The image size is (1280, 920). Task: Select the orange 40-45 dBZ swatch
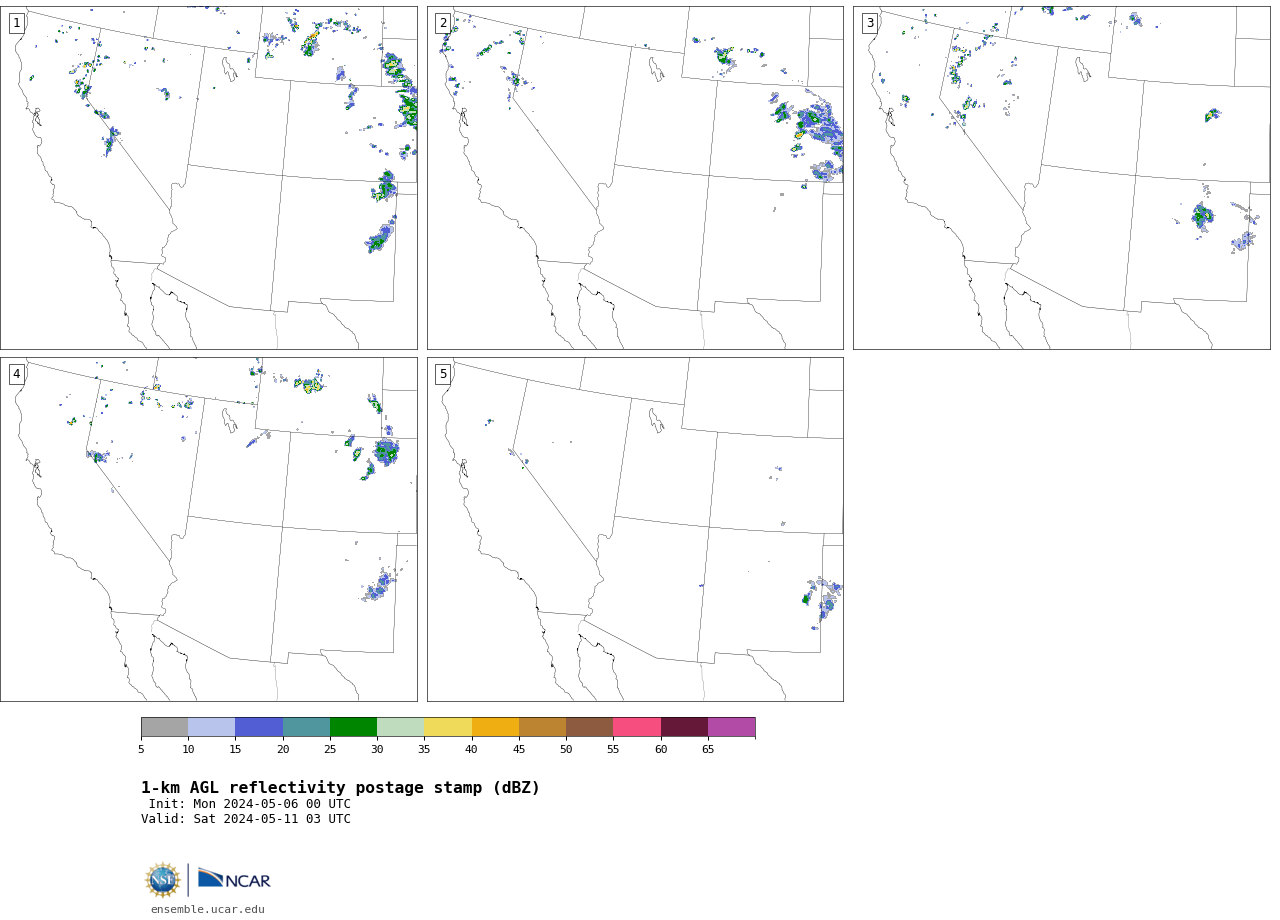(495, 727)
